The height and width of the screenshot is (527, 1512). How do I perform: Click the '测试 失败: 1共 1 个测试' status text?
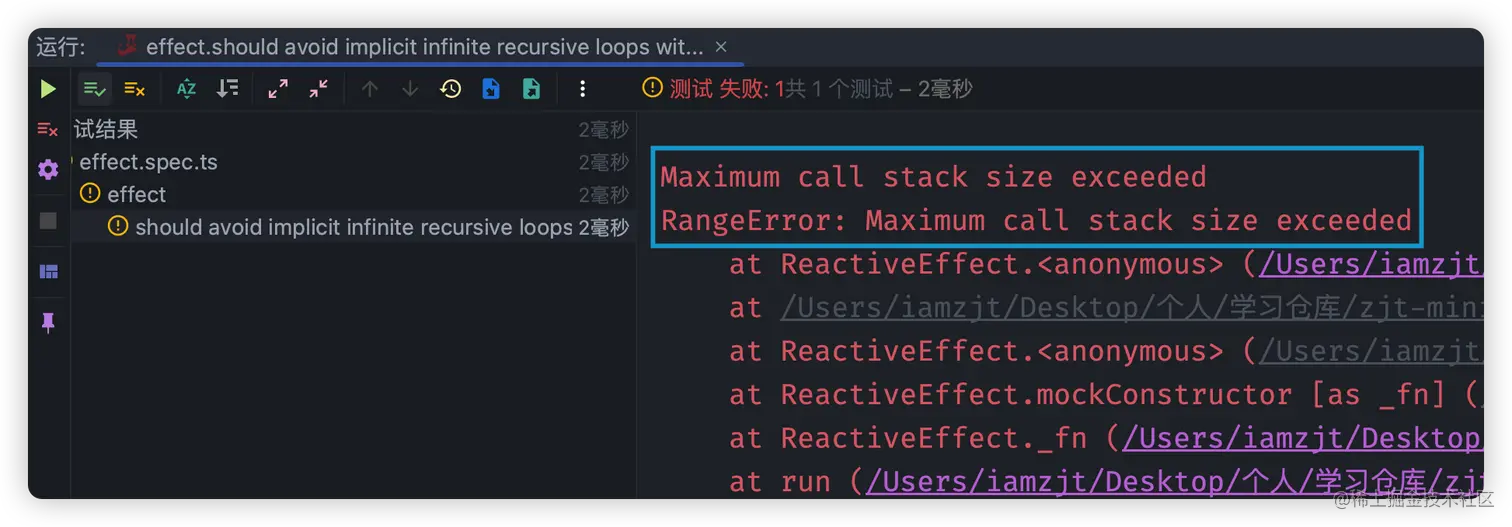(x=821, y=89)
